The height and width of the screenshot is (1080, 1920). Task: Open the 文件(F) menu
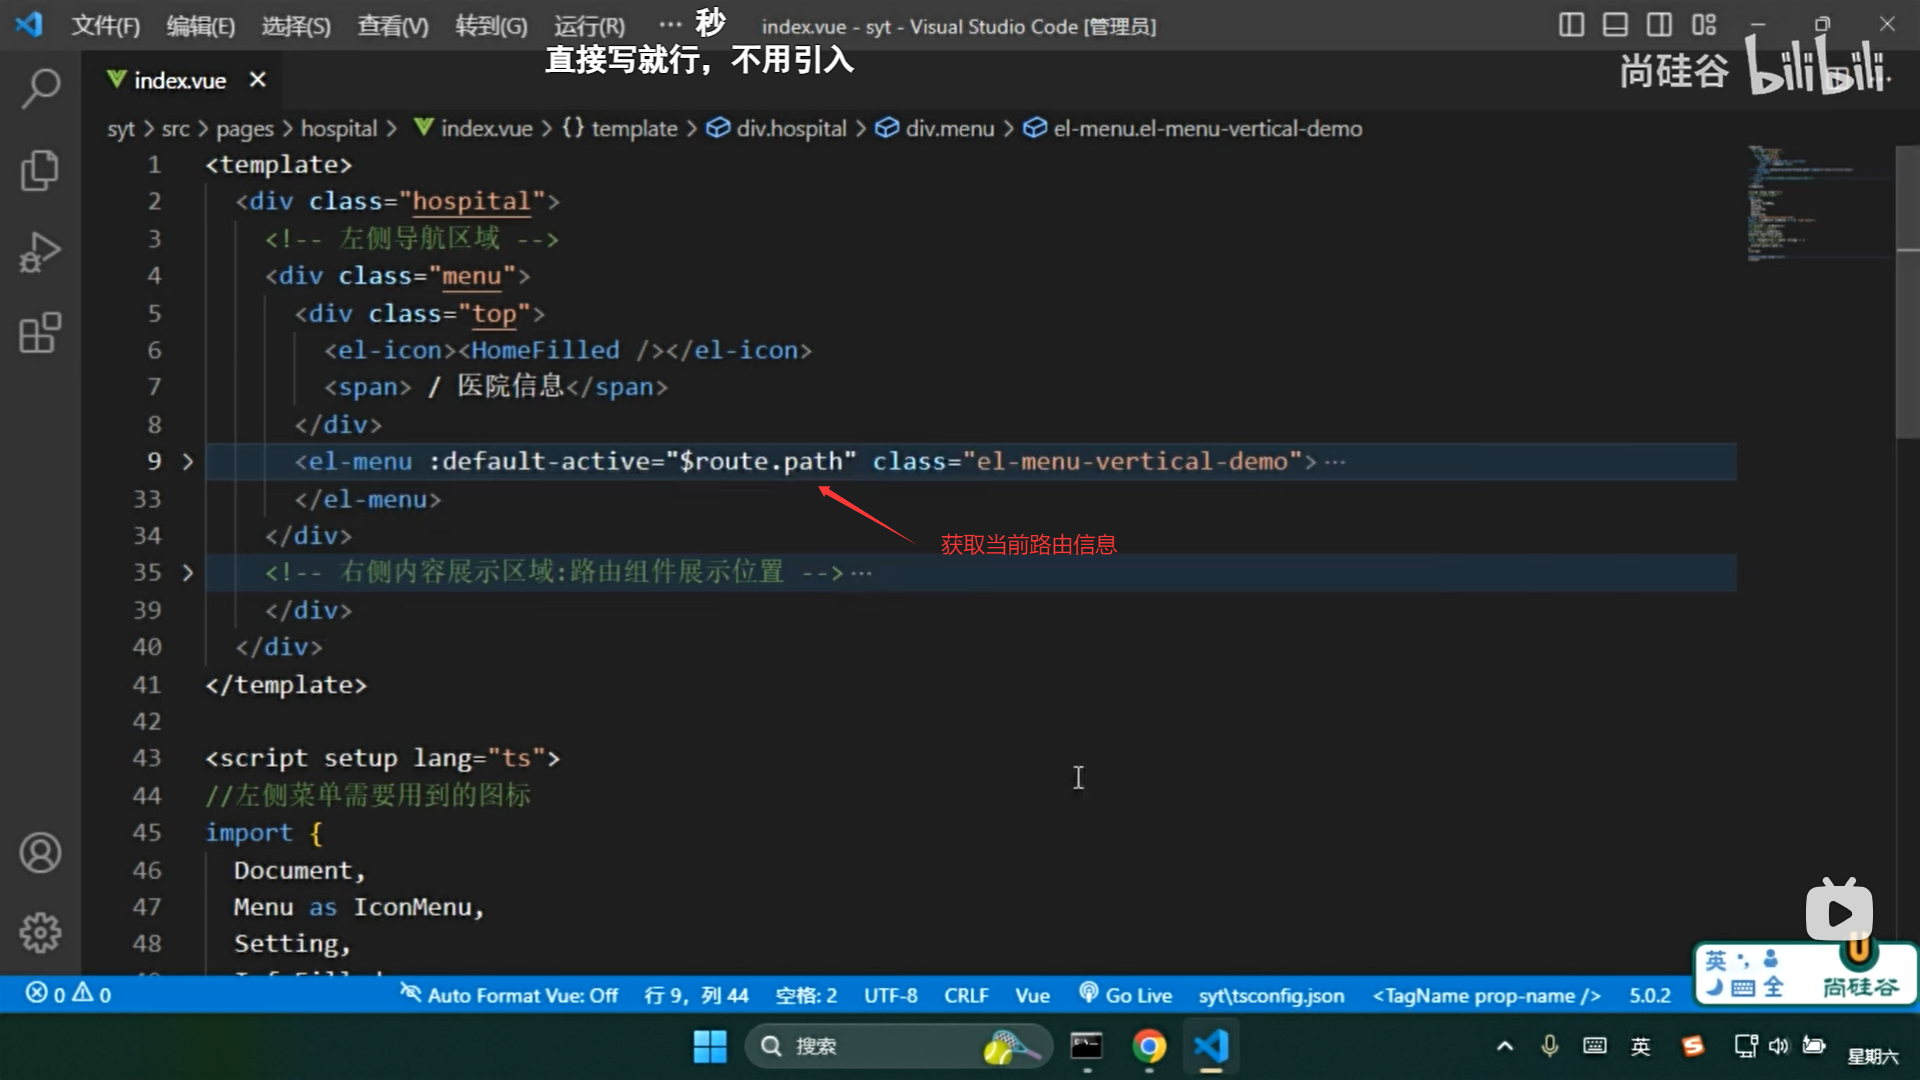coord(105,26)
